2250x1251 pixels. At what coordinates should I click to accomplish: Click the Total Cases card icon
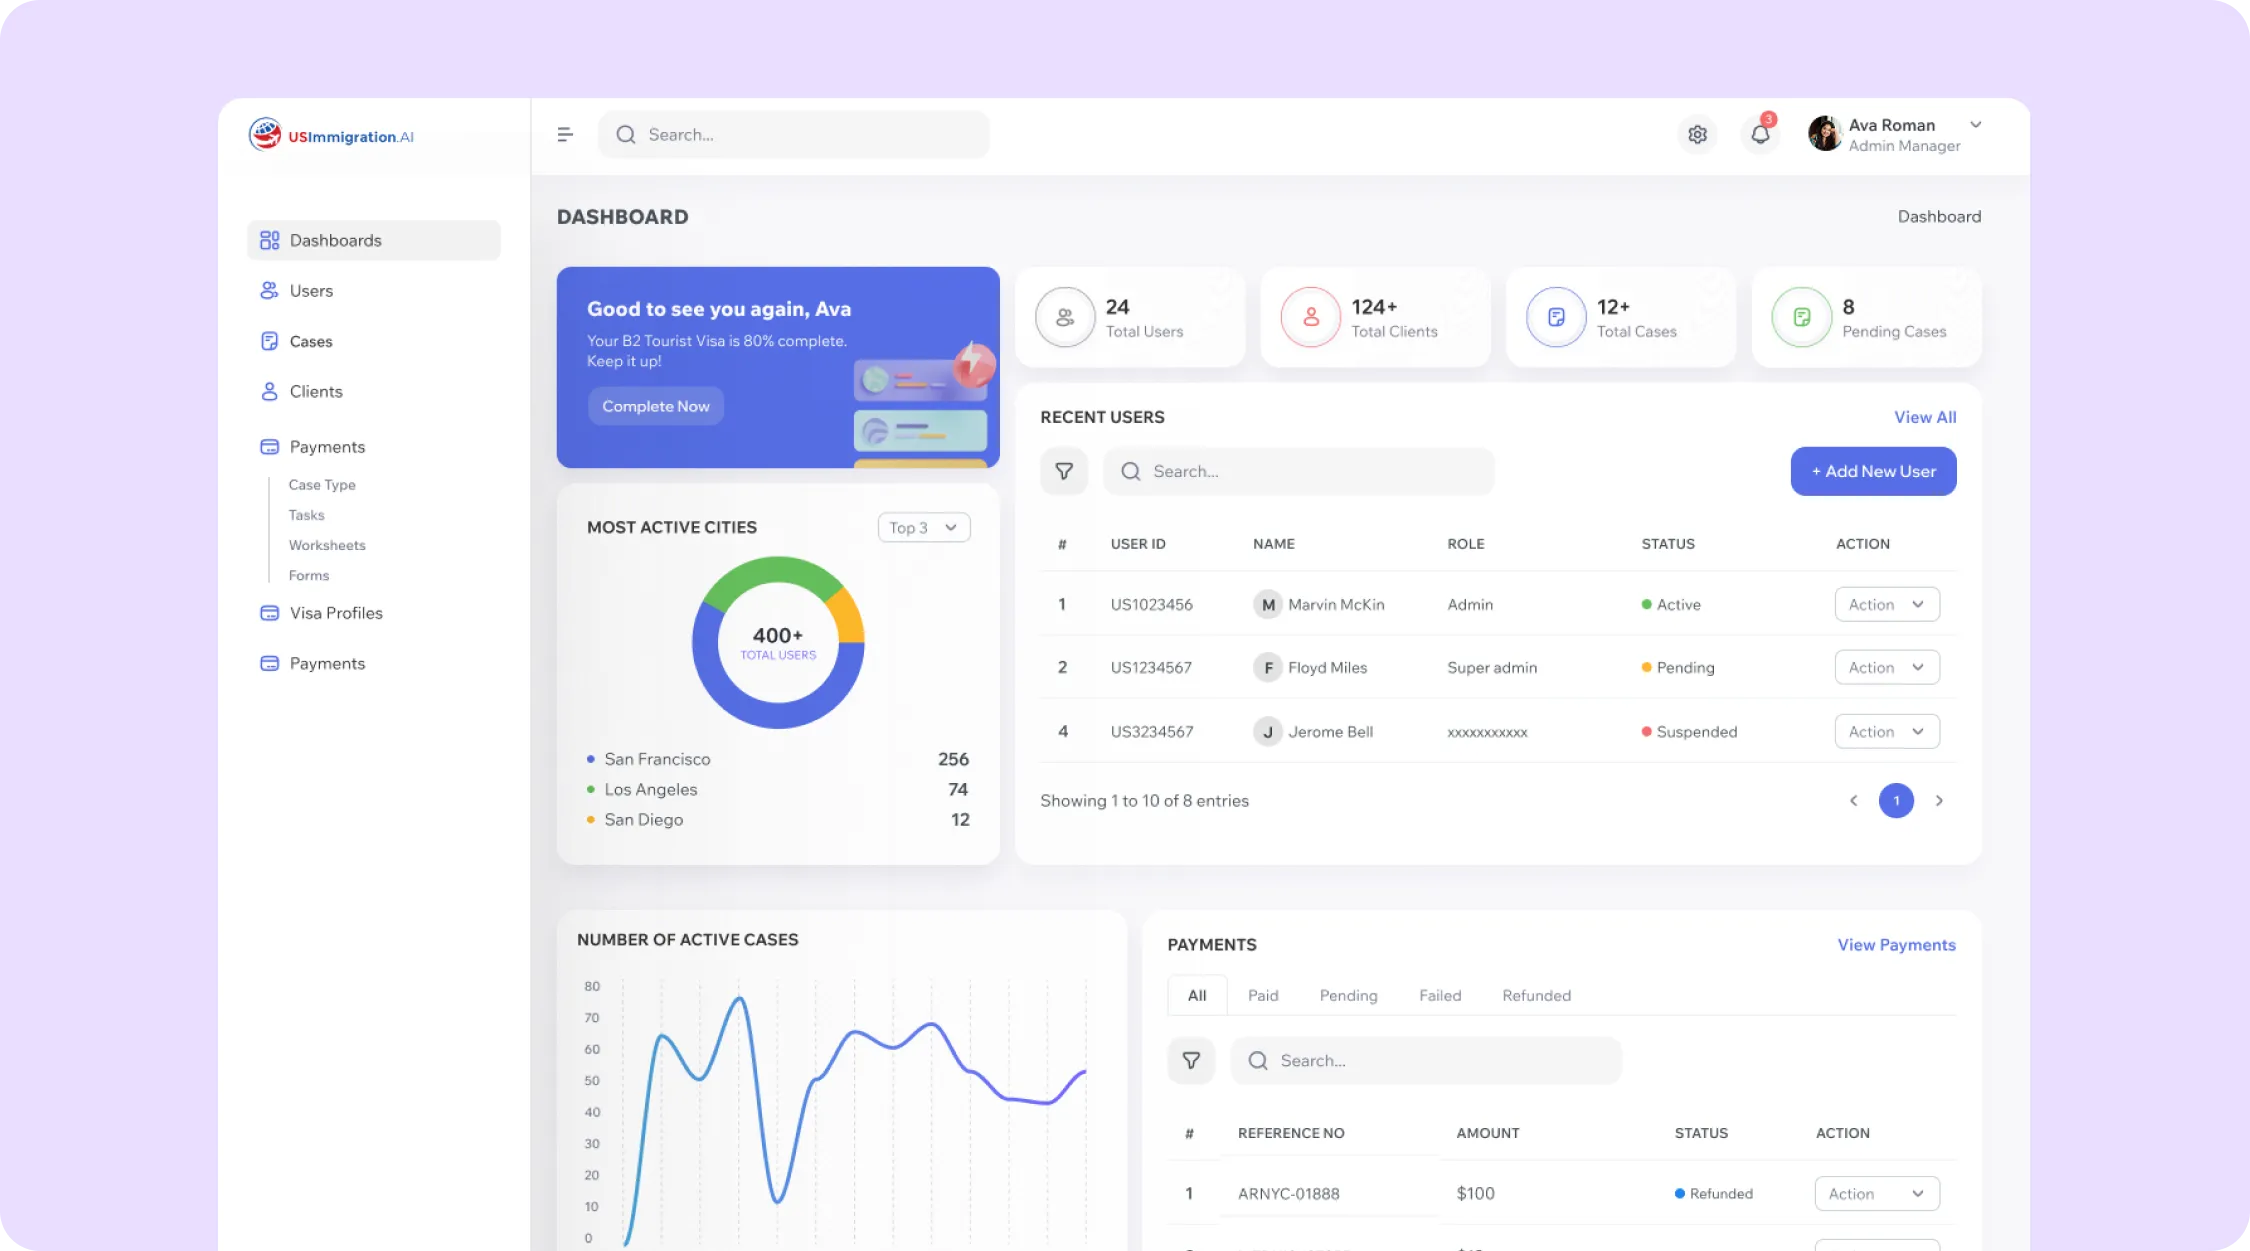pos(1556,317)
